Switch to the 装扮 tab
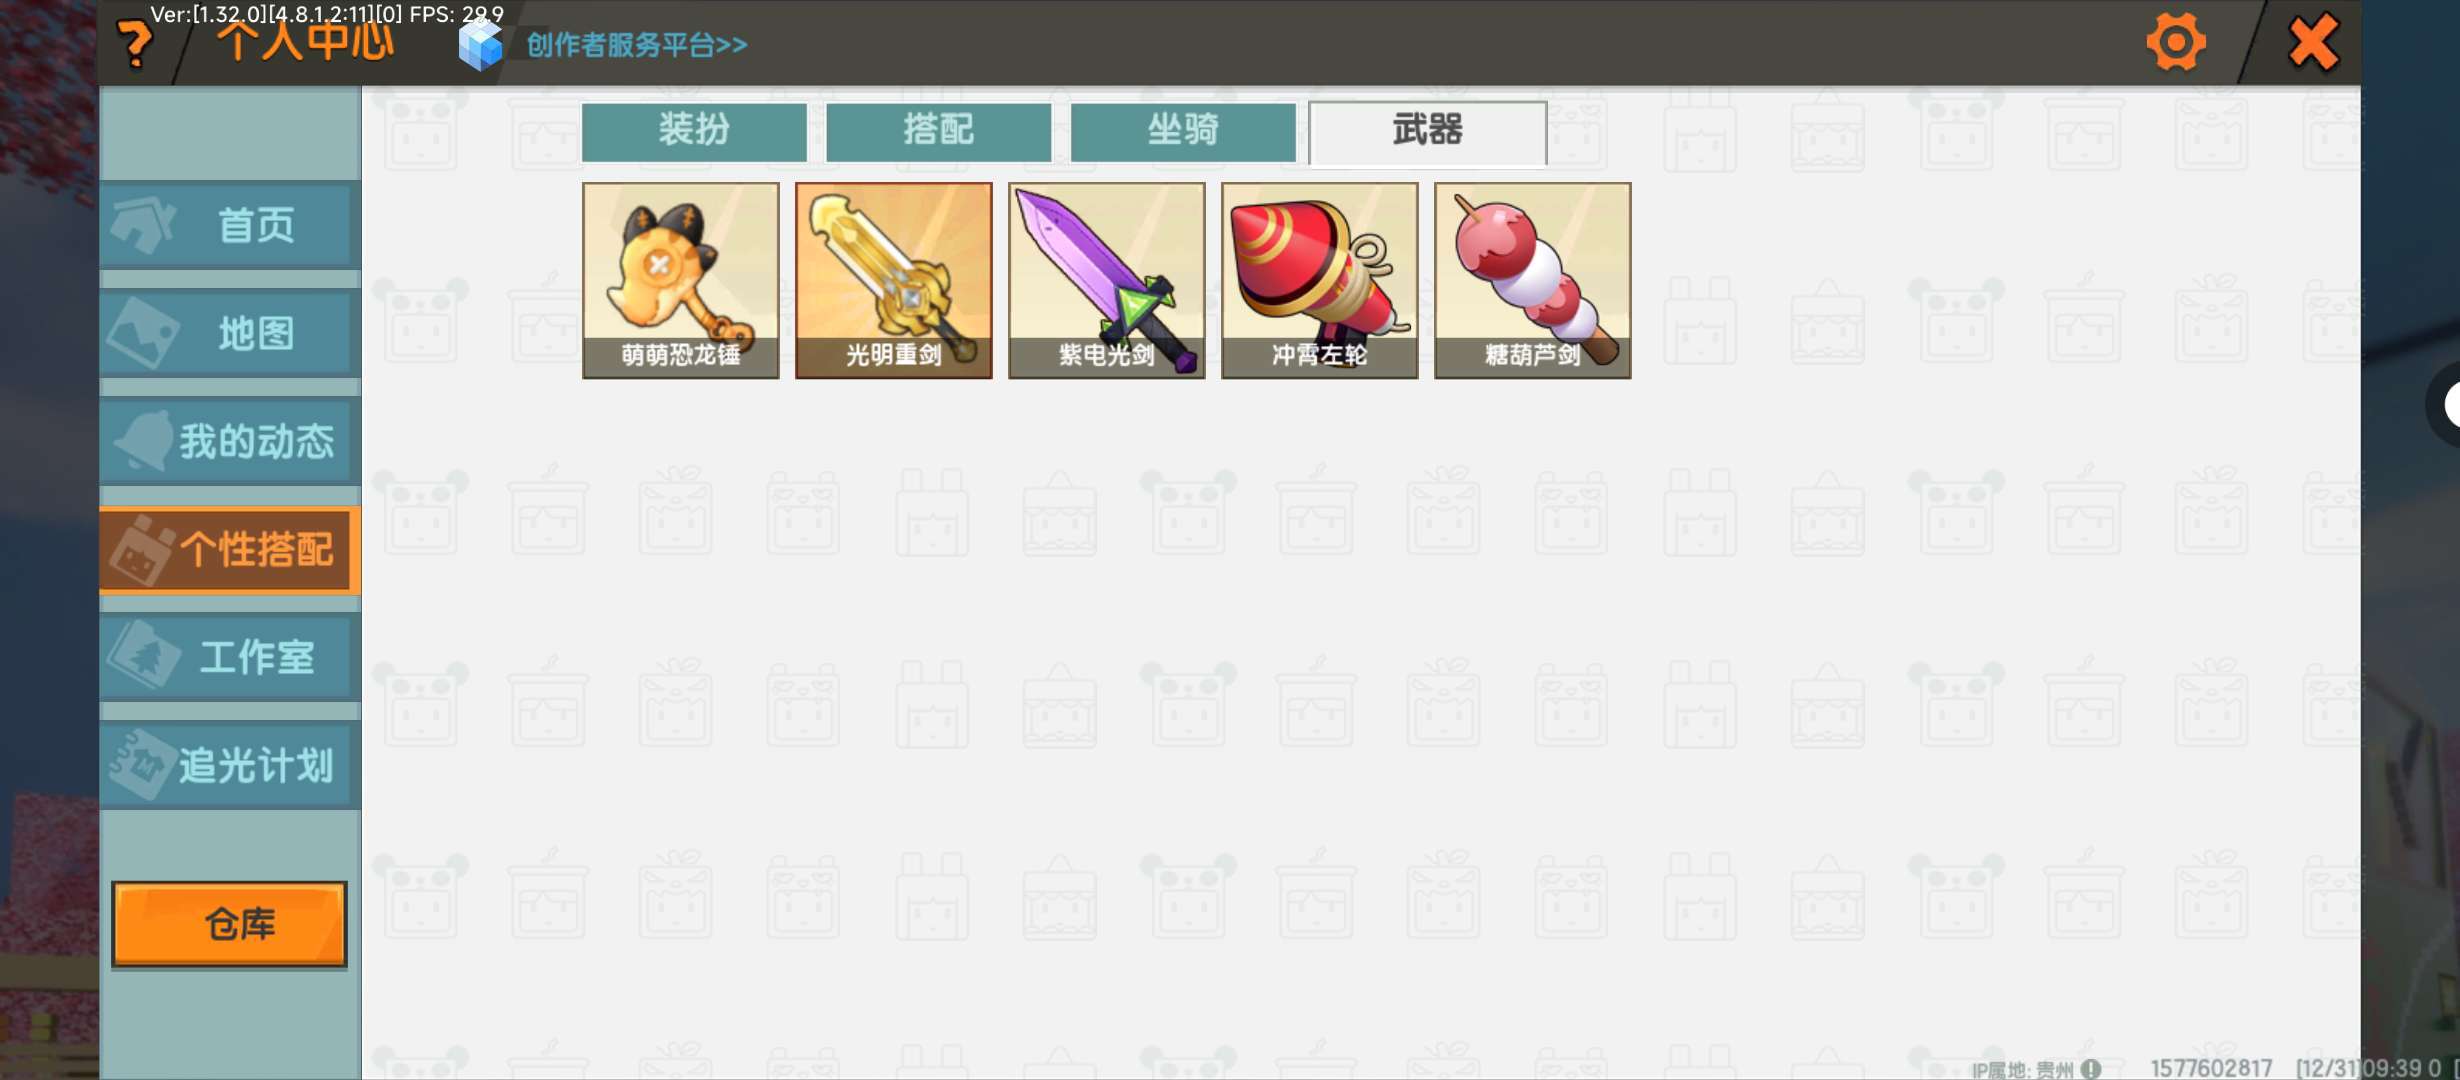2460x1080 pixels. click(694, 131)
